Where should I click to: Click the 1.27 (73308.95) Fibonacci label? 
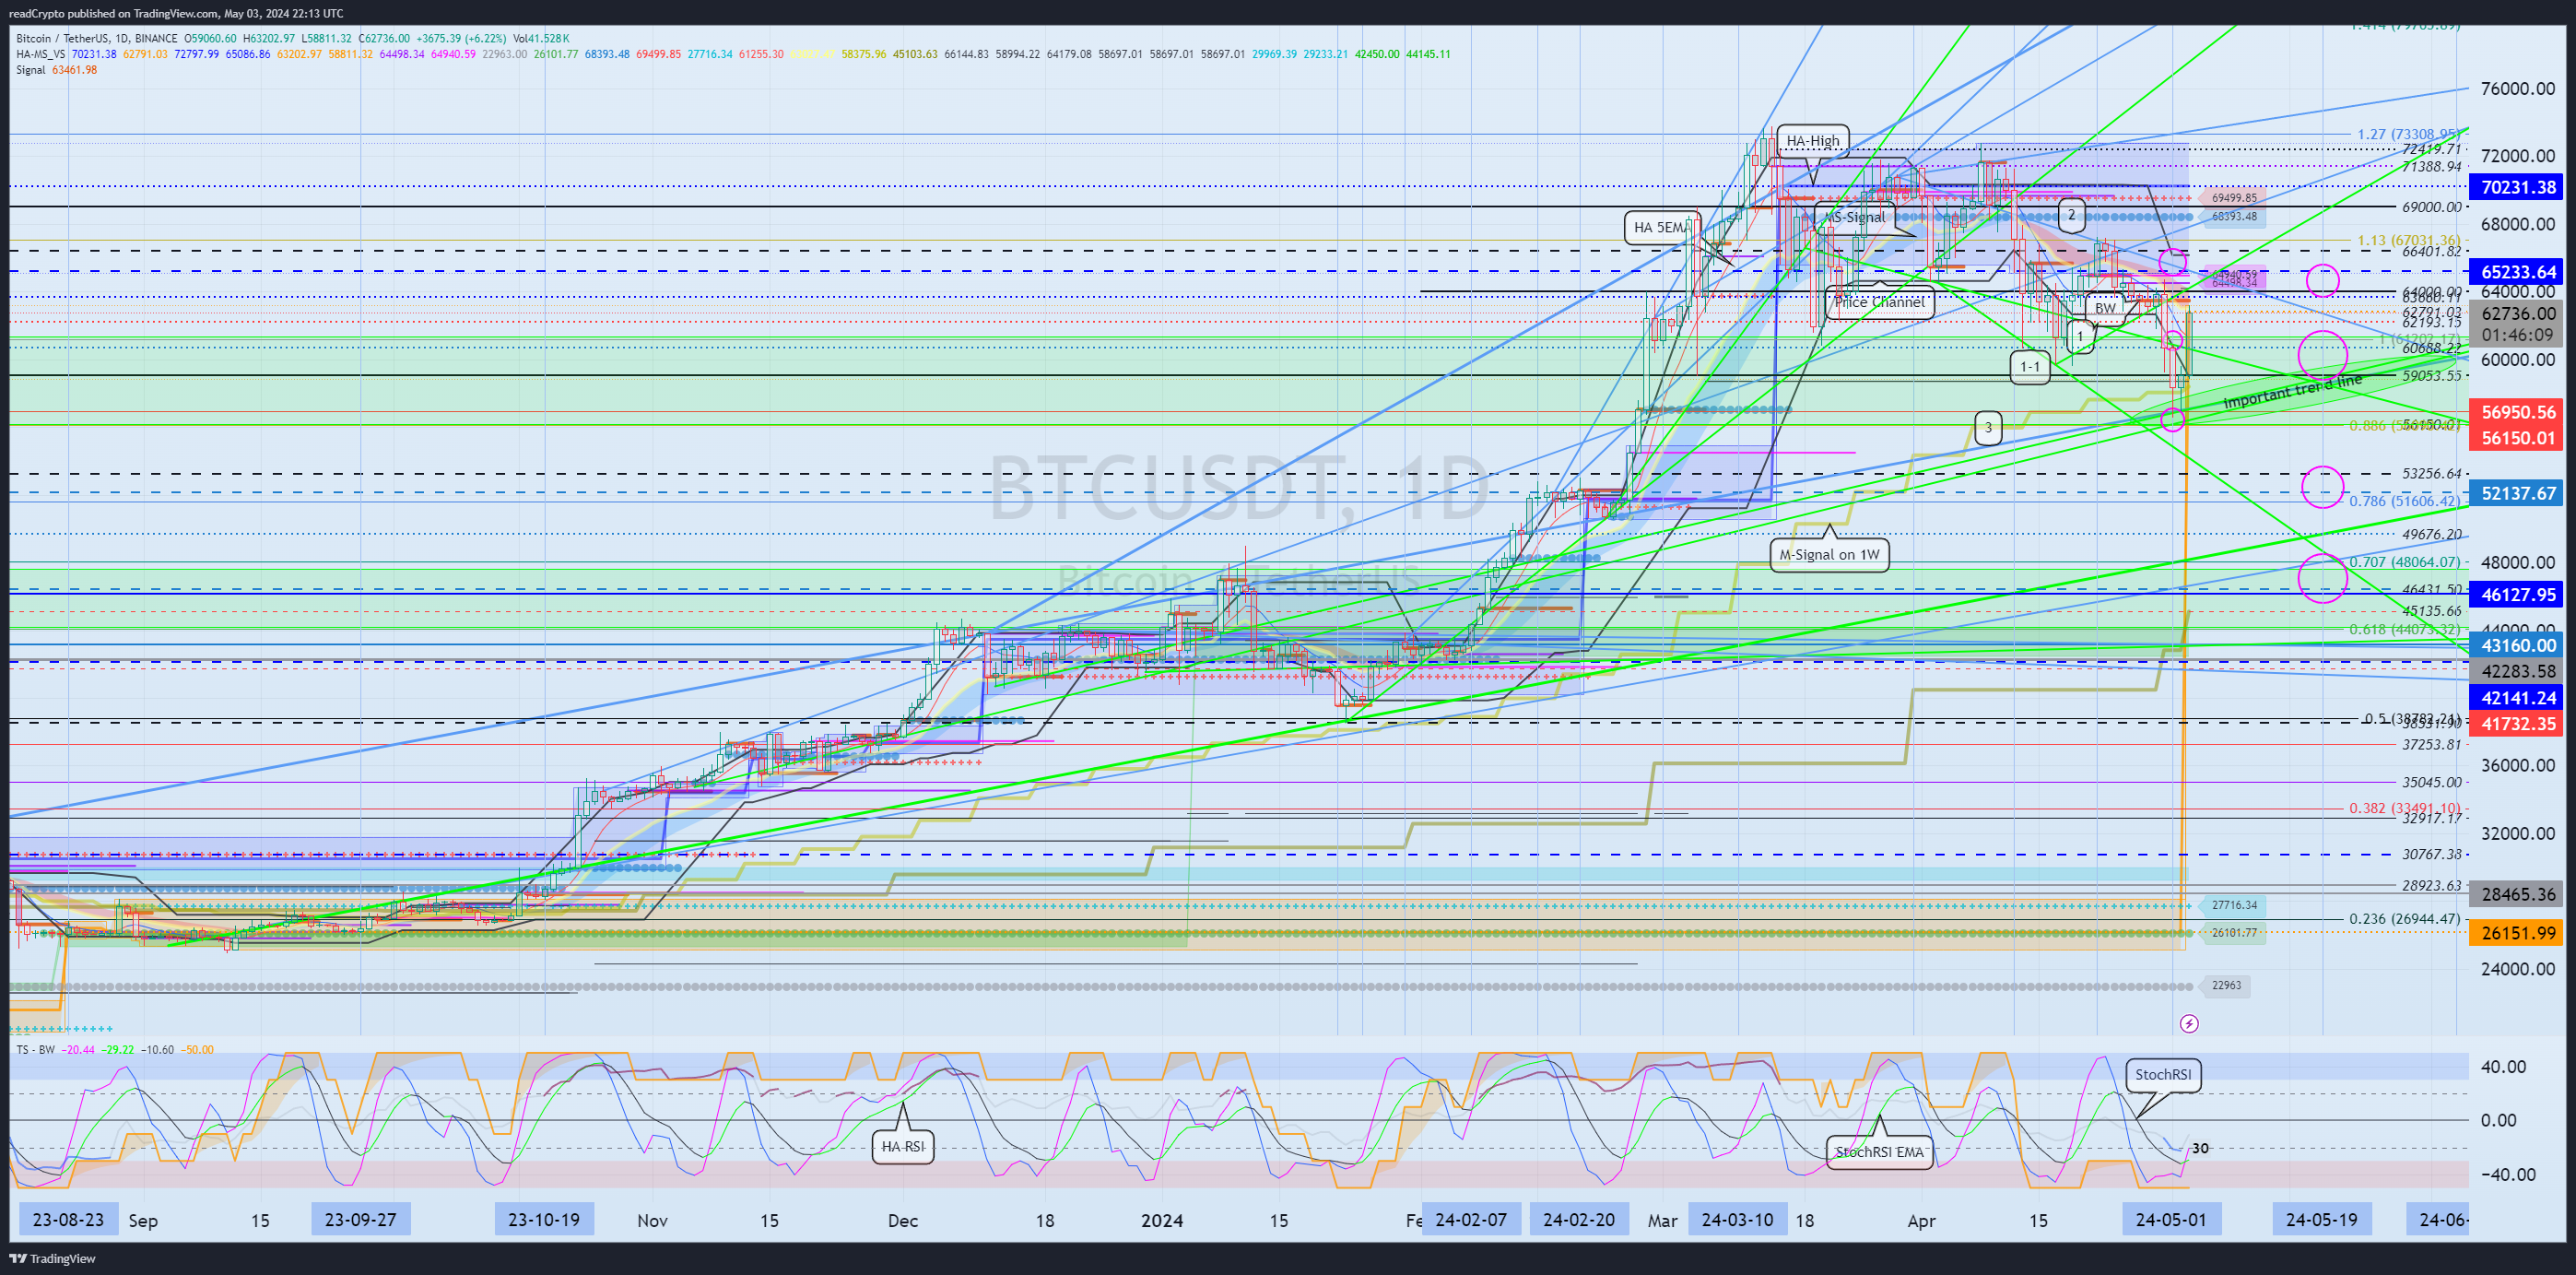2409,134
